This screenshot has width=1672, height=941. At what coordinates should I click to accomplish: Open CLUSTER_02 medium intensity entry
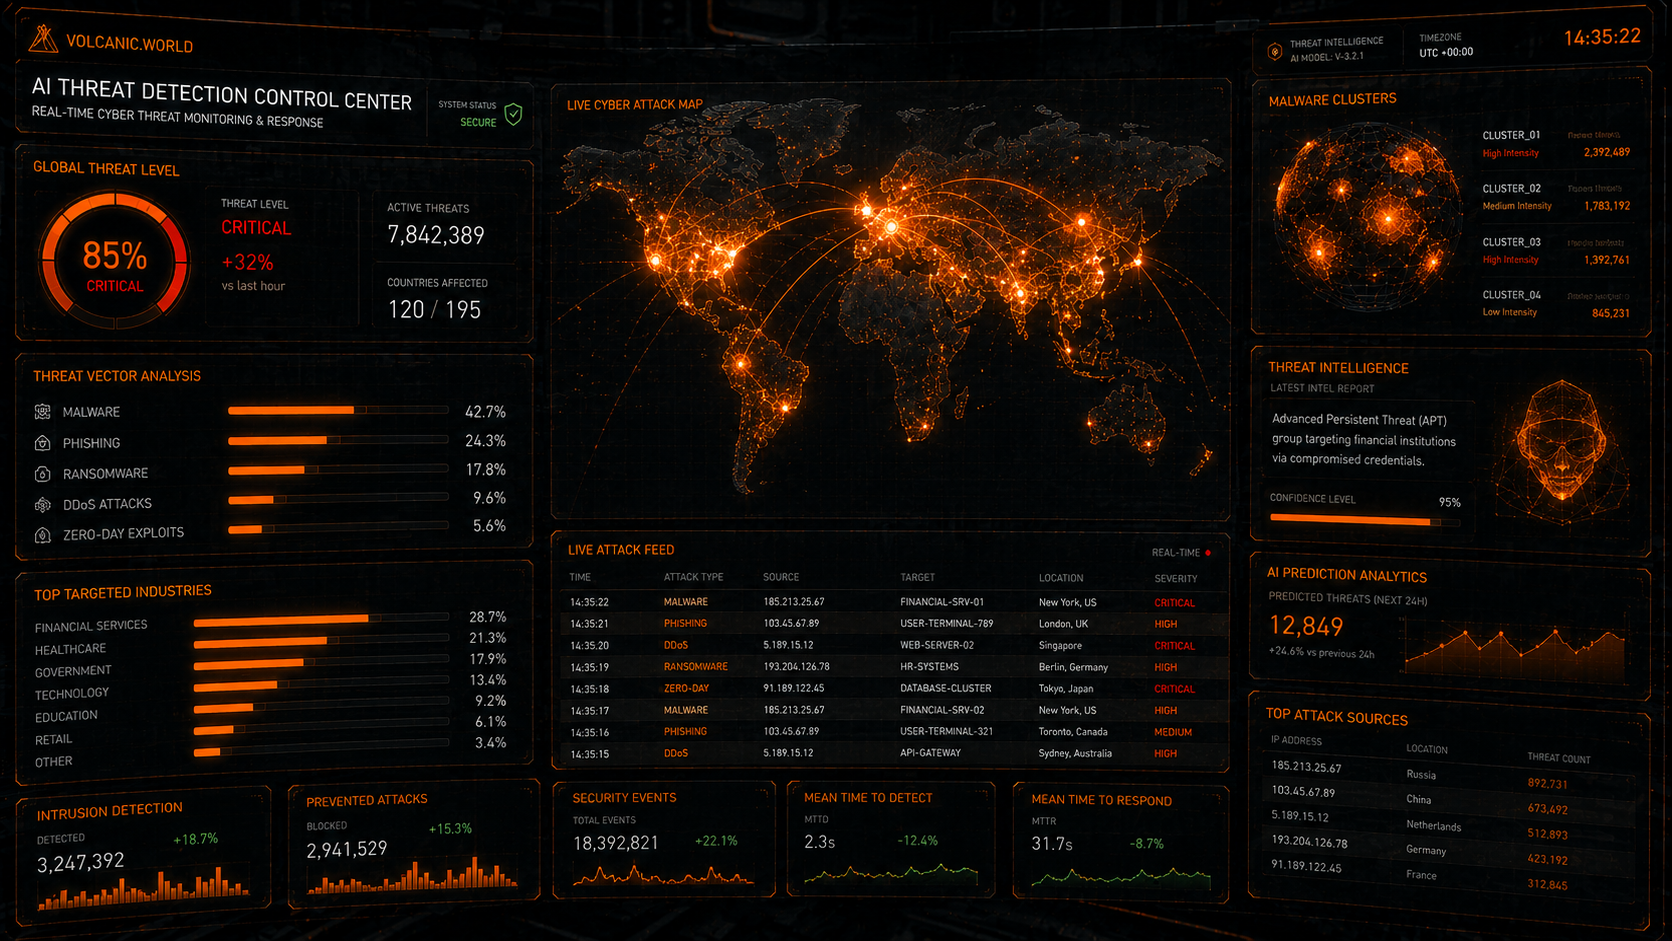[x=1556, y=197]
